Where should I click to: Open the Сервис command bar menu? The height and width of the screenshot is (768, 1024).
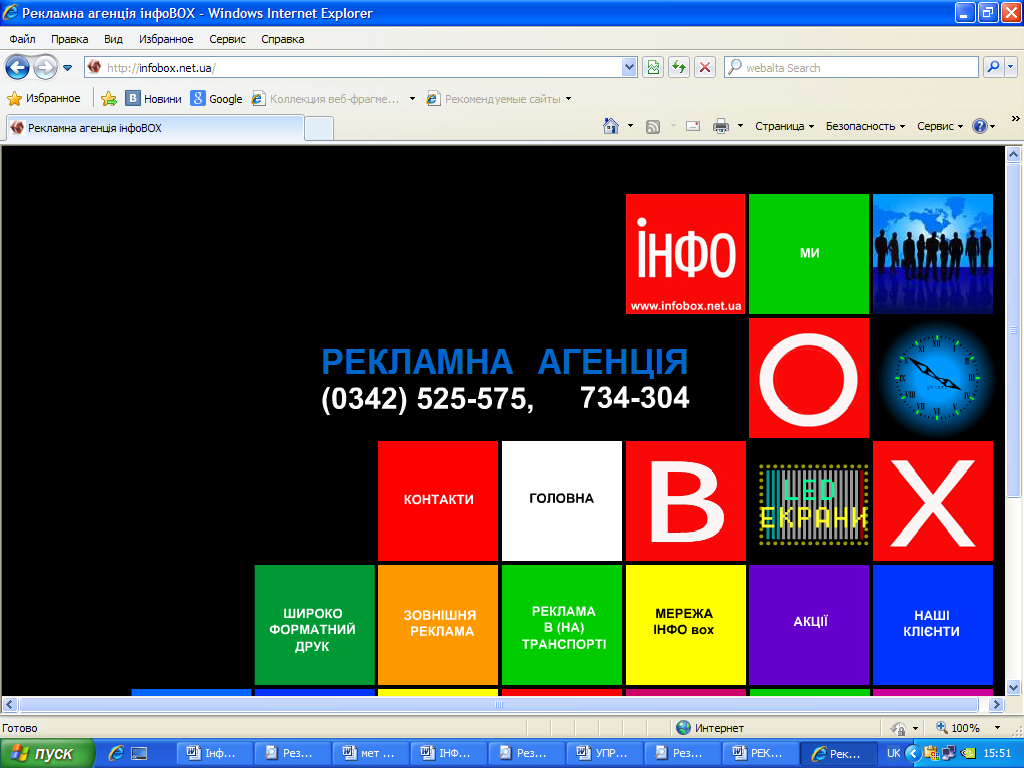click(x=940, y=126)
